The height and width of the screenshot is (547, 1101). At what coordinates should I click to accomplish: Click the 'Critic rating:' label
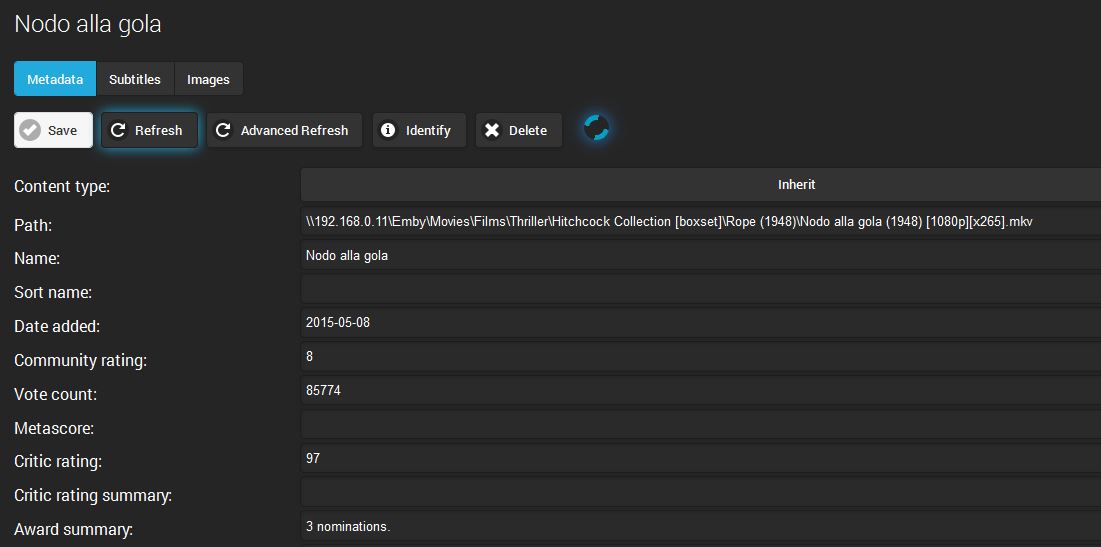pyautogui.click(x=58, y=462)
